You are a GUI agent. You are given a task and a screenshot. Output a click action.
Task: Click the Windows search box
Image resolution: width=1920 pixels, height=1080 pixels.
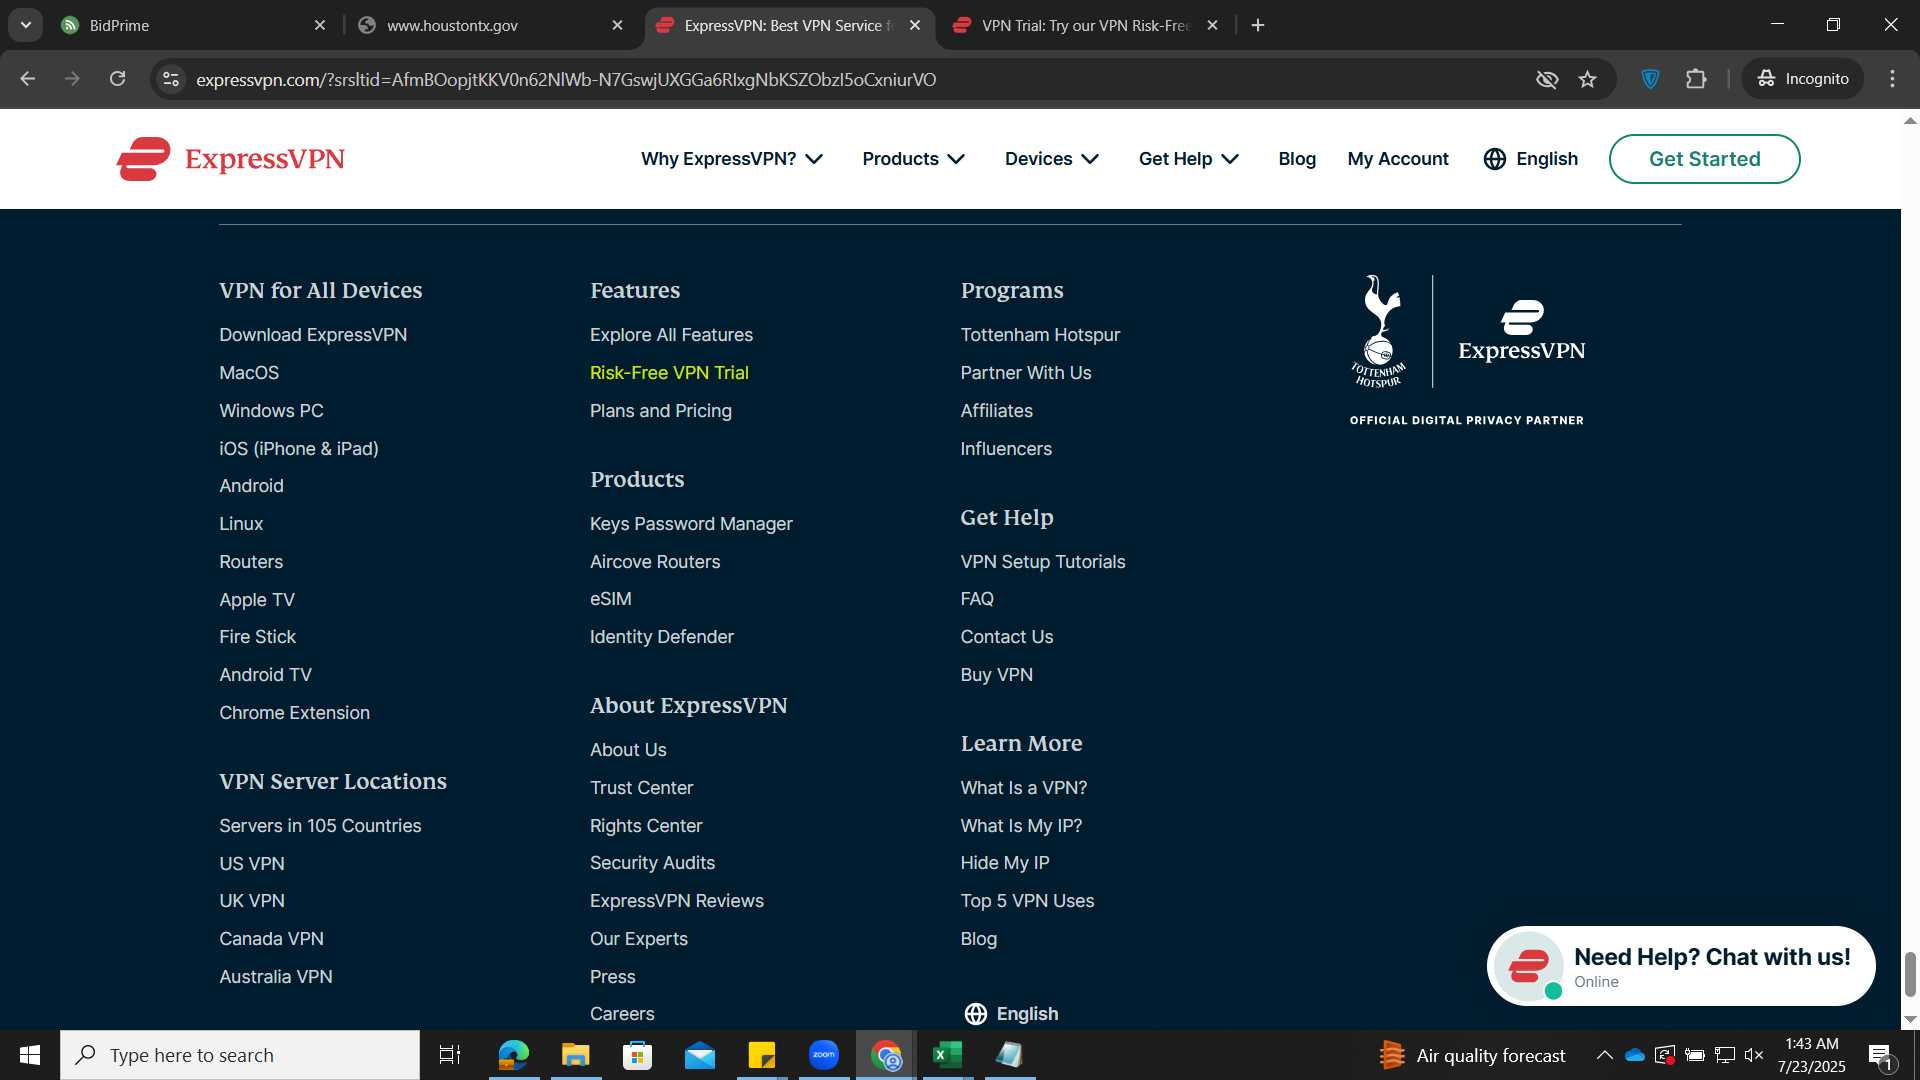[240, 1055]
